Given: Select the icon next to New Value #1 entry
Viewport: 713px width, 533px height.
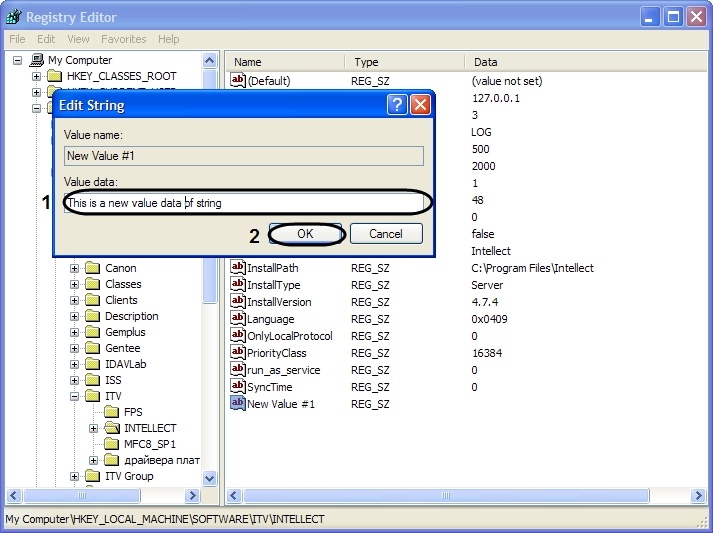Looking at the screenshot, I should click(x=238, y=404).
